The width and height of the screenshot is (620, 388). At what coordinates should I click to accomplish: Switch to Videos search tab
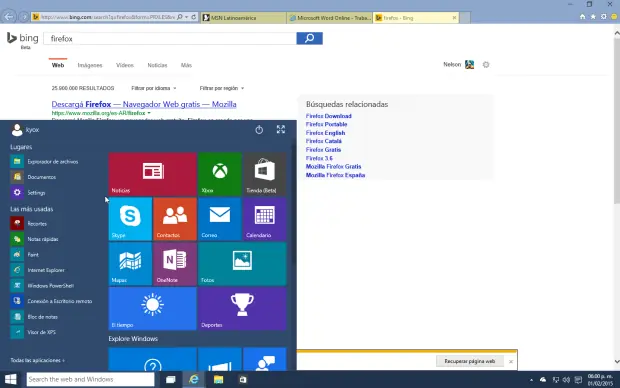pyautogui.click(x=125, y=65)
